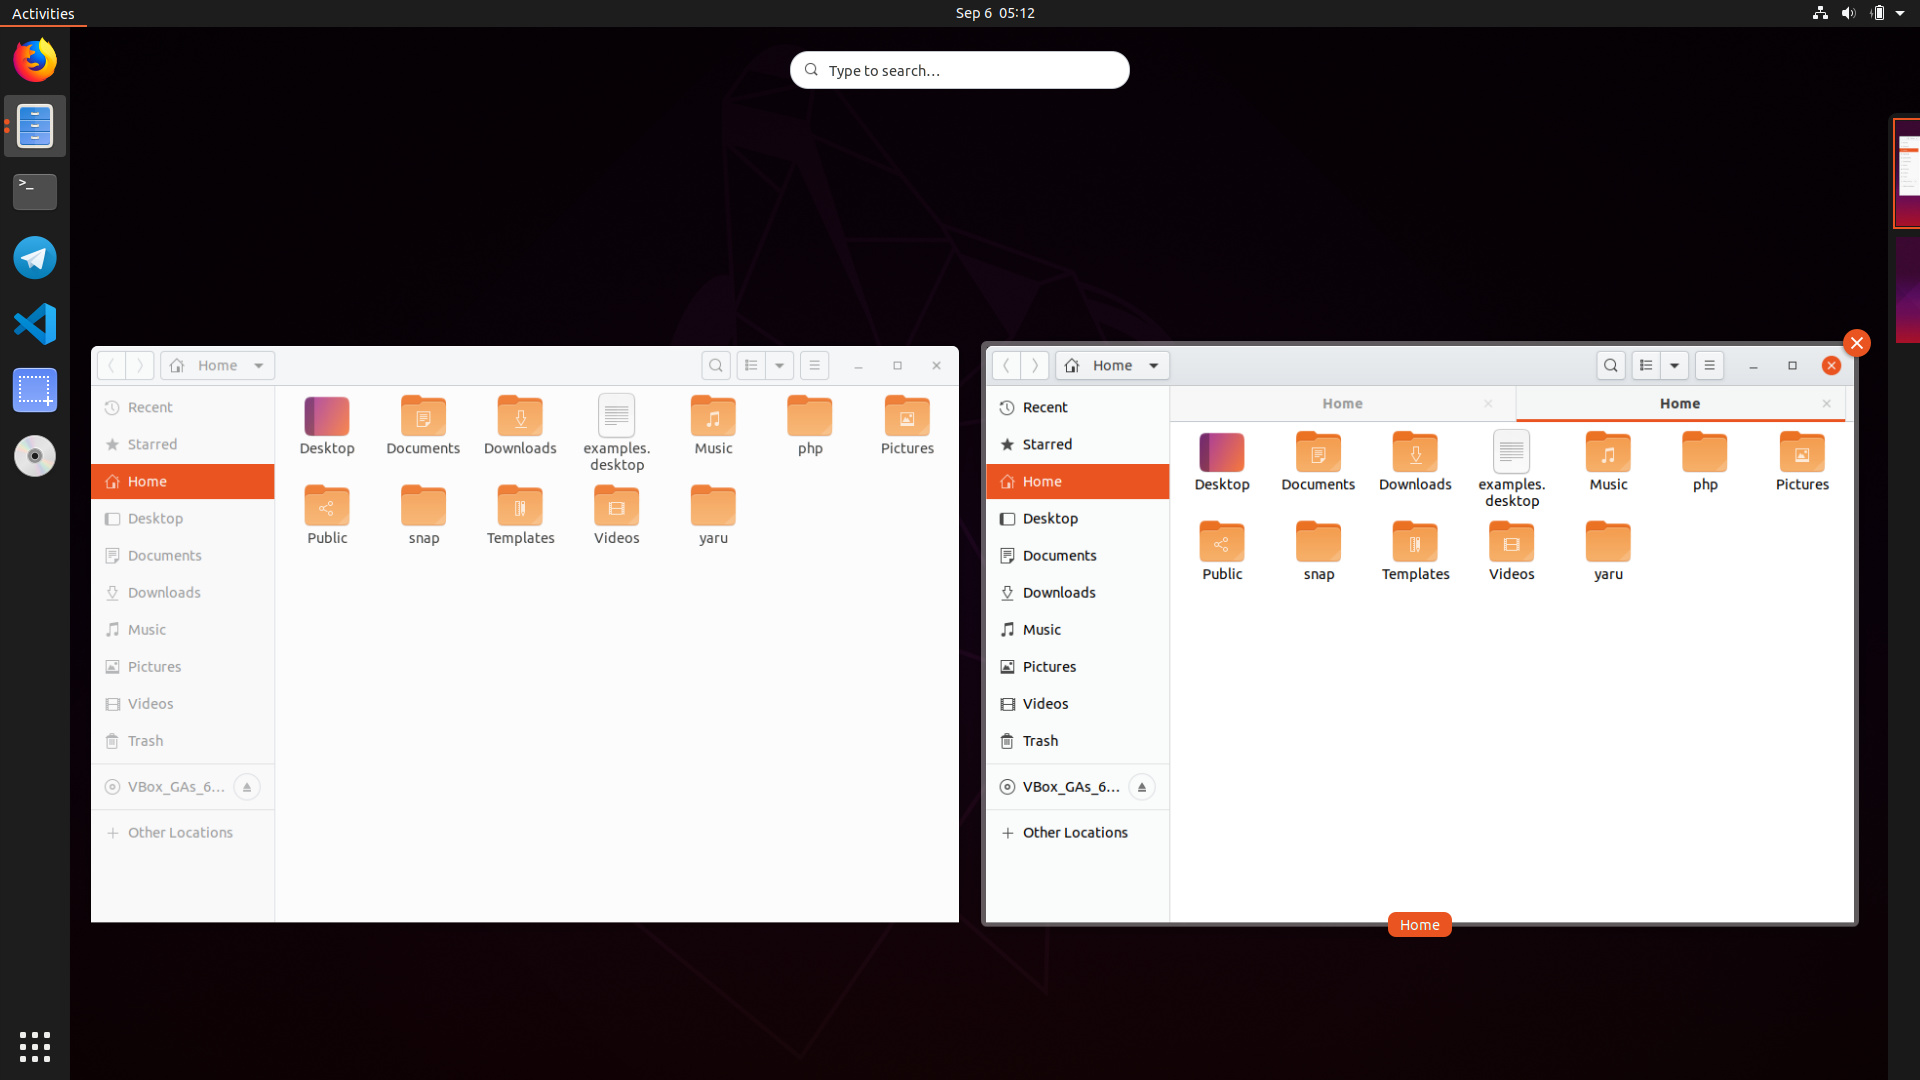Go to Starred in right sidebar
This screenshot has height=1080, width=1920.
point(1047,445)
